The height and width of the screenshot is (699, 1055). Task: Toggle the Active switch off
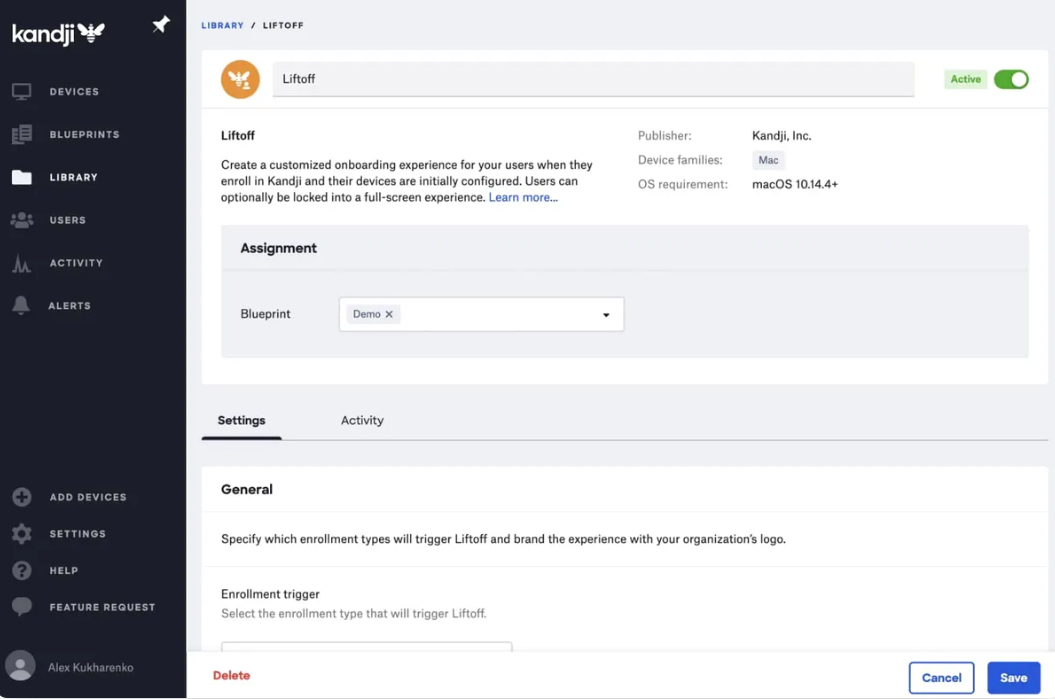(1011, 78)
